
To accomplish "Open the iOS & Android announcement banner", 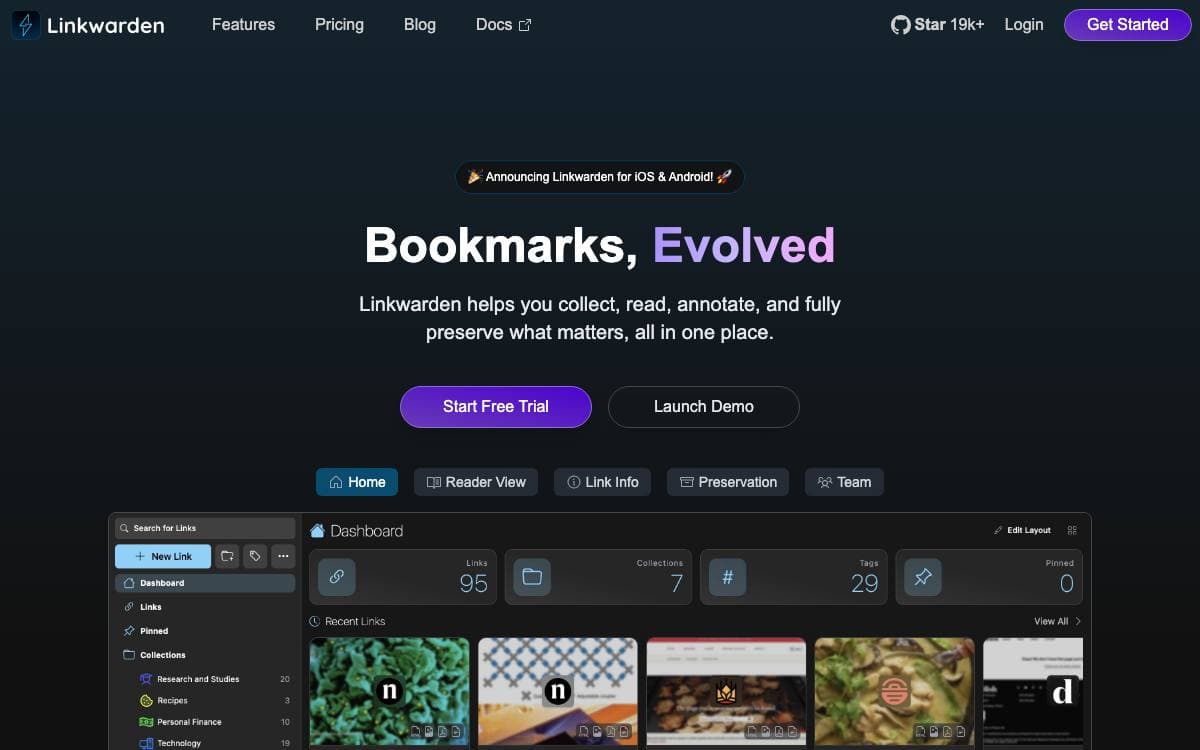I will [x=600, y=177].
